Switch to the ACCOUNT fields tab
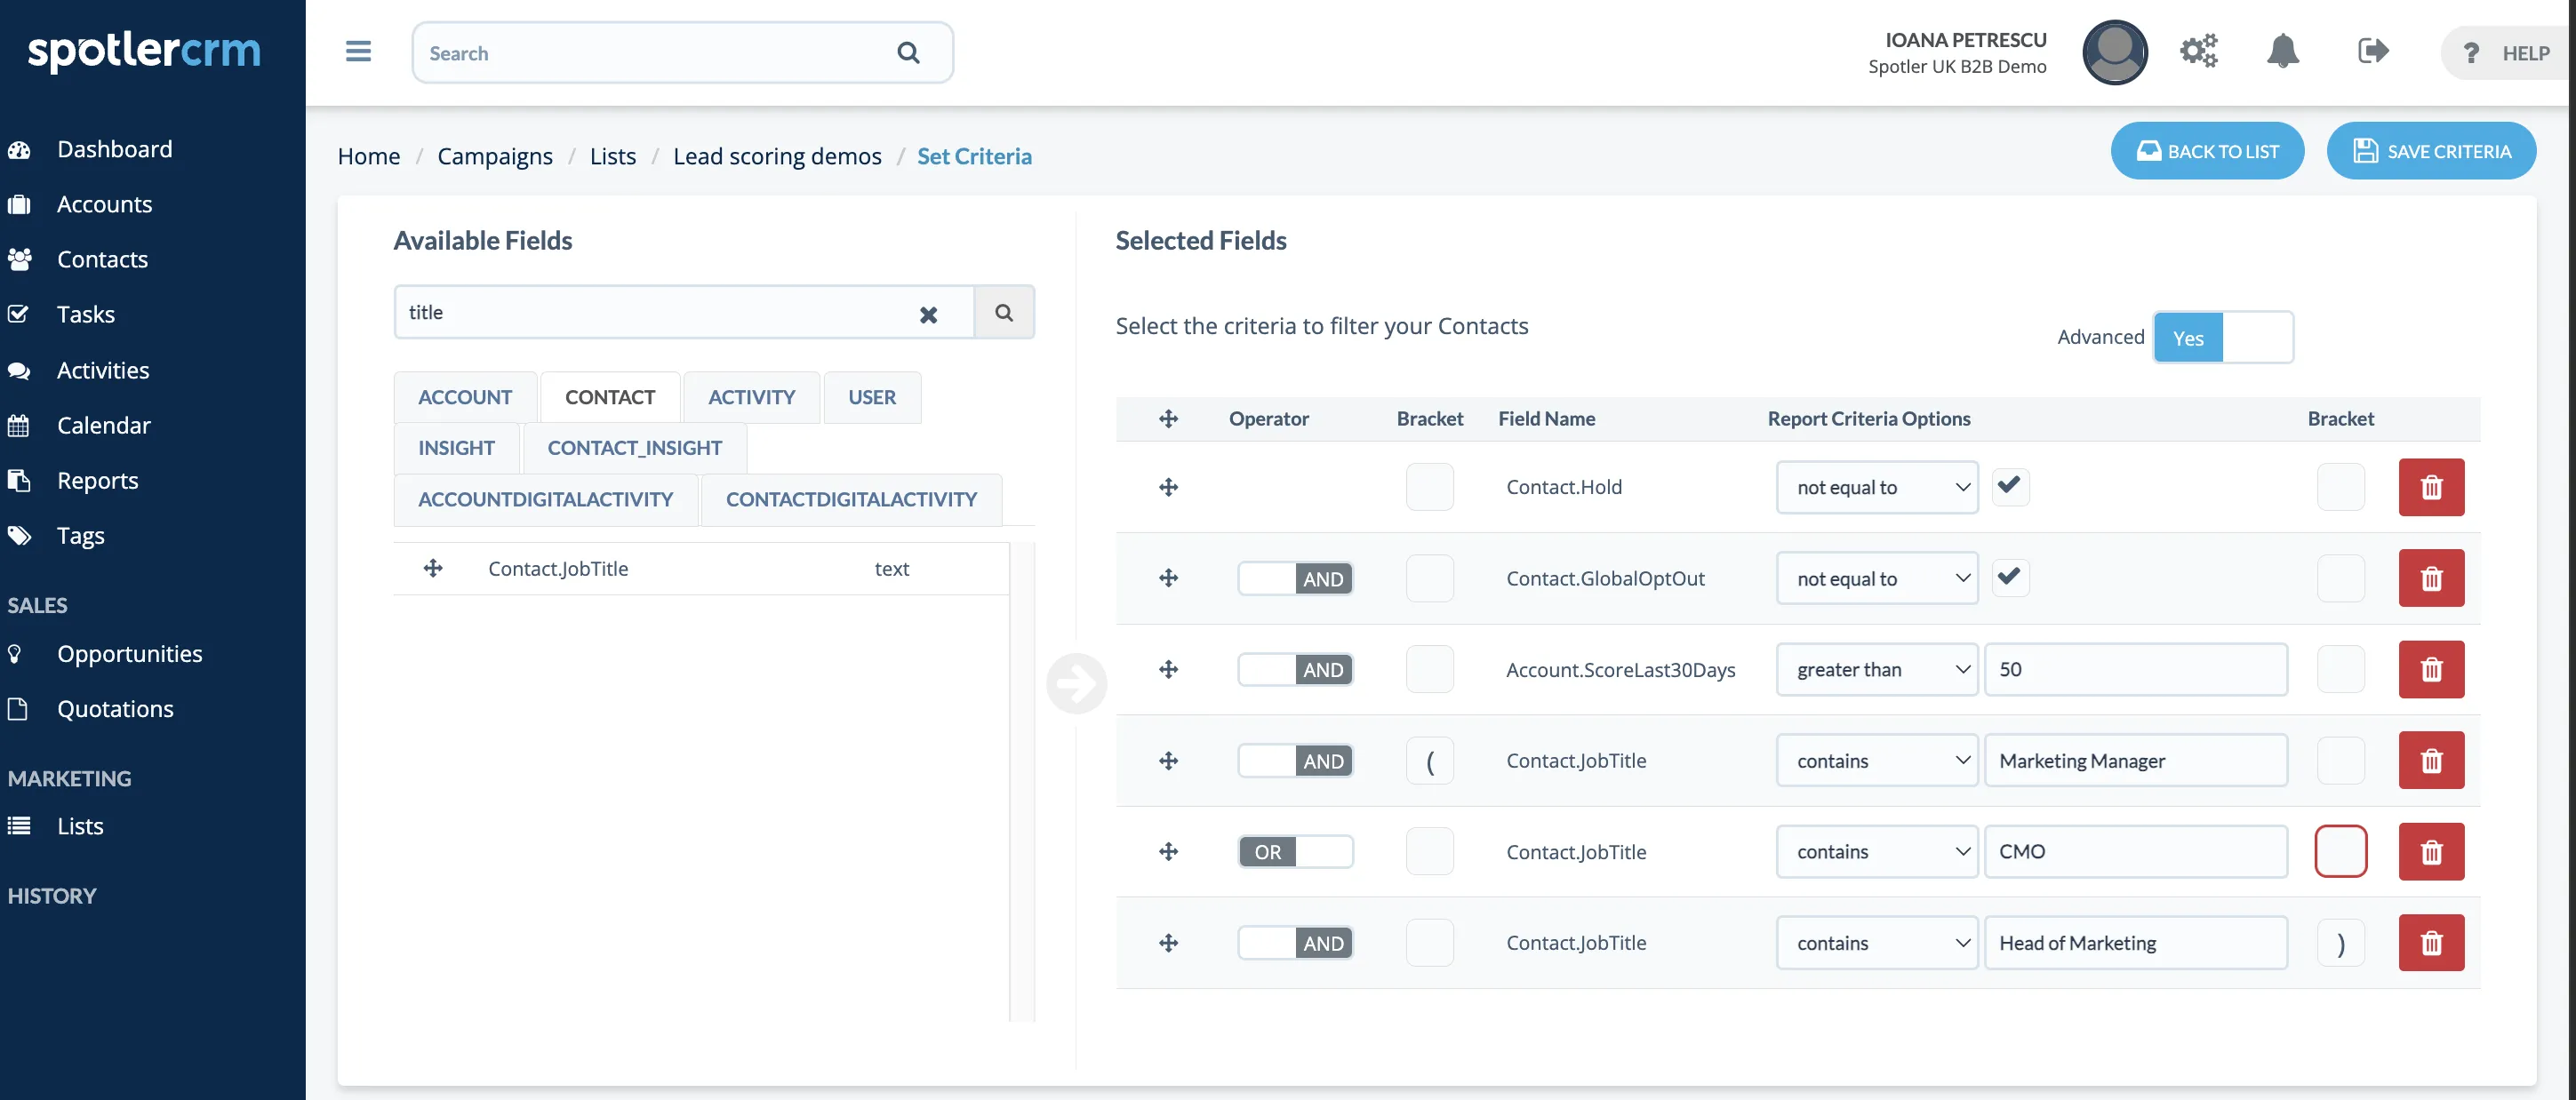The width and height of the screenshot is (2576, 1100). click(x=465, y=398)
